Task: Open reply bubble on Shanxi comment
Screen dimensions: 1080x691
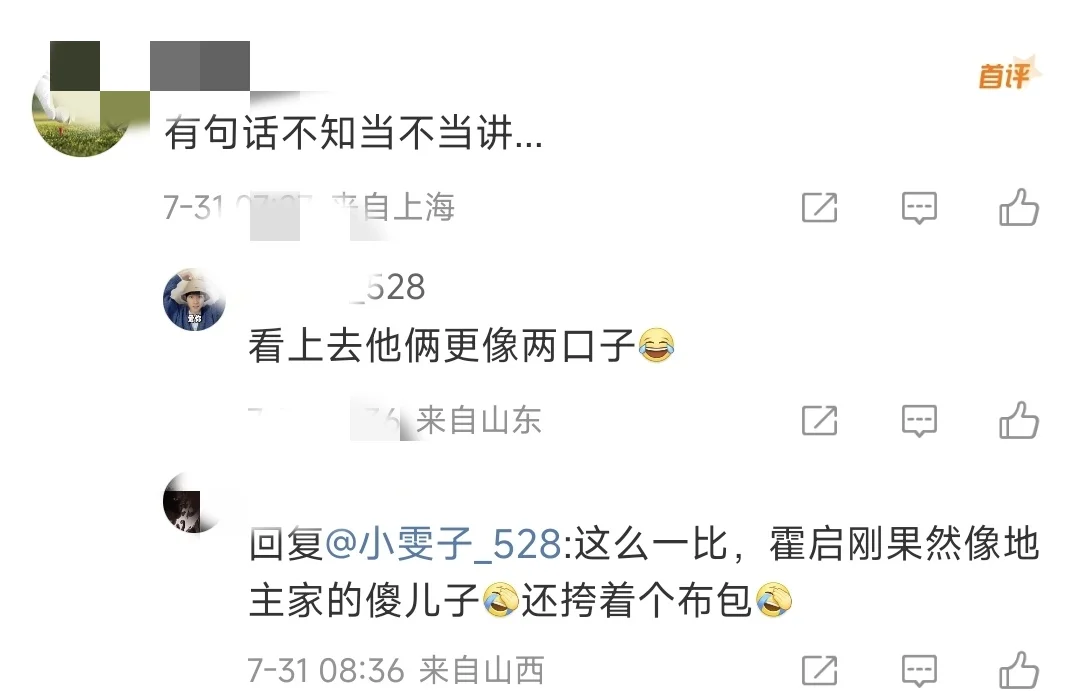Action: click(920, 670)
